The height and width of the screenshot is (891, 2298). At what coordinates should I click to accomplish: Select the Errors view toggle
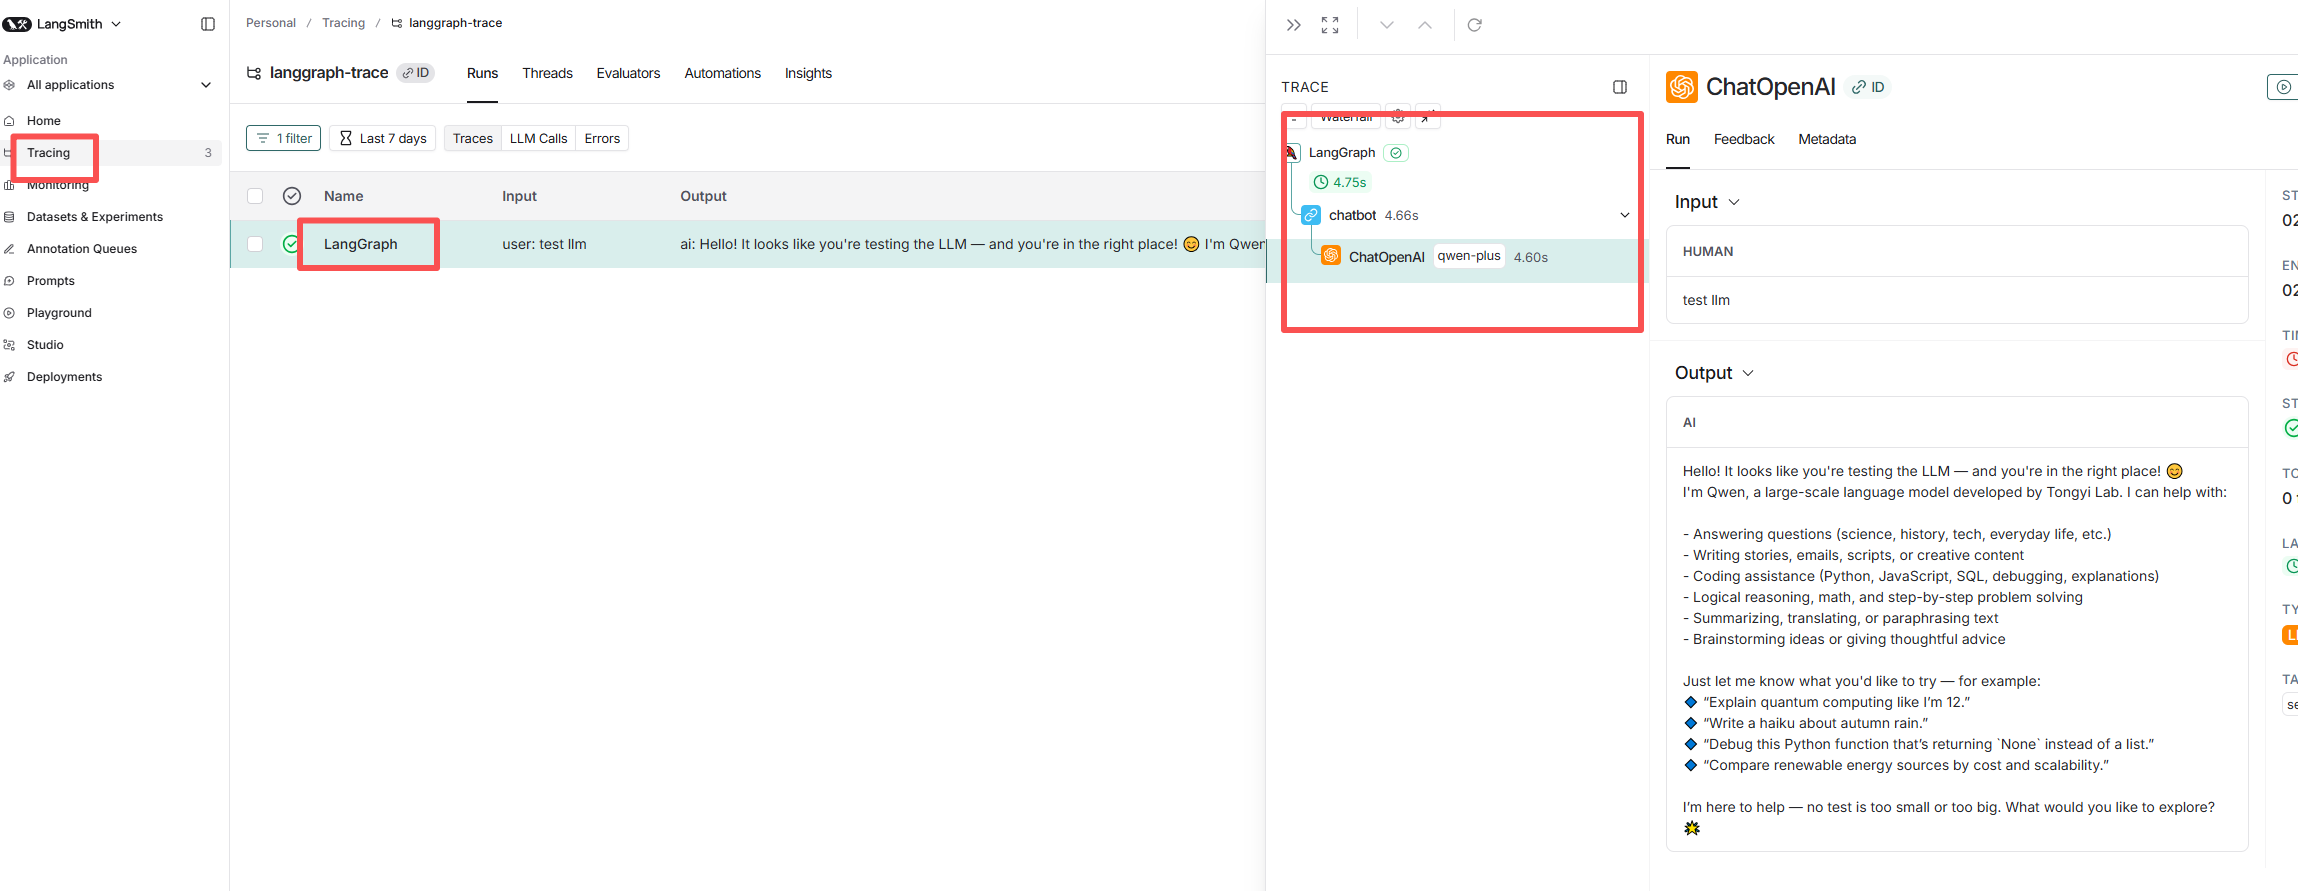click(x=602, y=138)
